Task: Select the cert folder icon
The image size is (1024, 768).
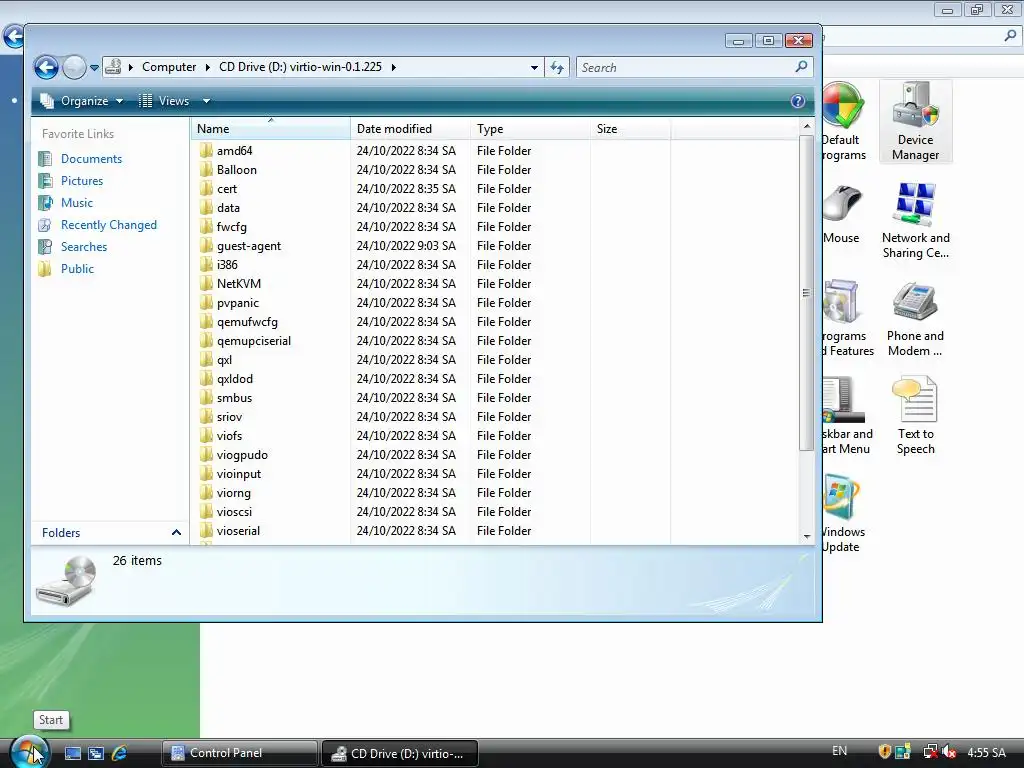Action: 206,189
